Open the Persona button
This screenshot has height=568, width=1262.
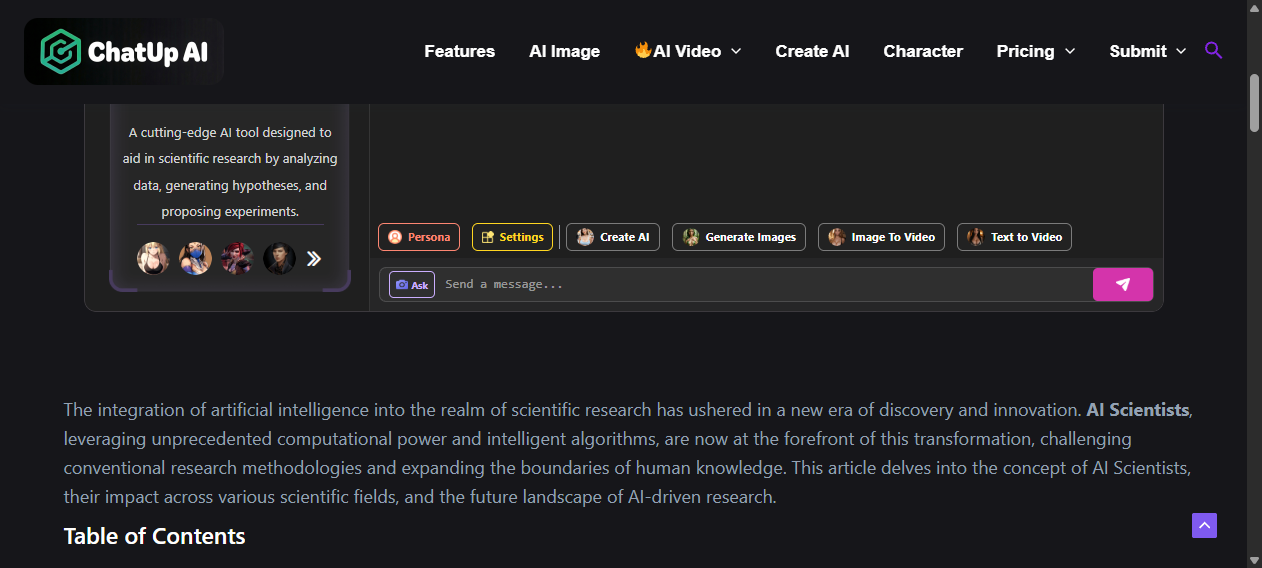[x=419, y=237]
